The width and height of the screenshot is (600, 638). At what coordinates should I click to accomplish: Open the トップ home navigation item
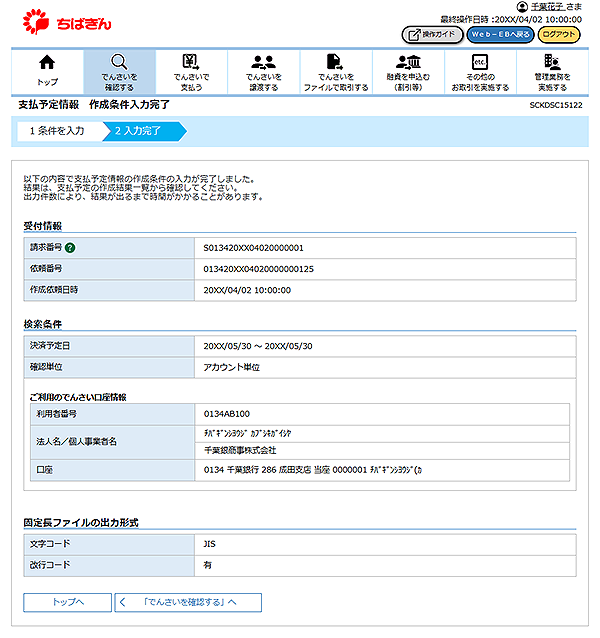click(48, 72)
